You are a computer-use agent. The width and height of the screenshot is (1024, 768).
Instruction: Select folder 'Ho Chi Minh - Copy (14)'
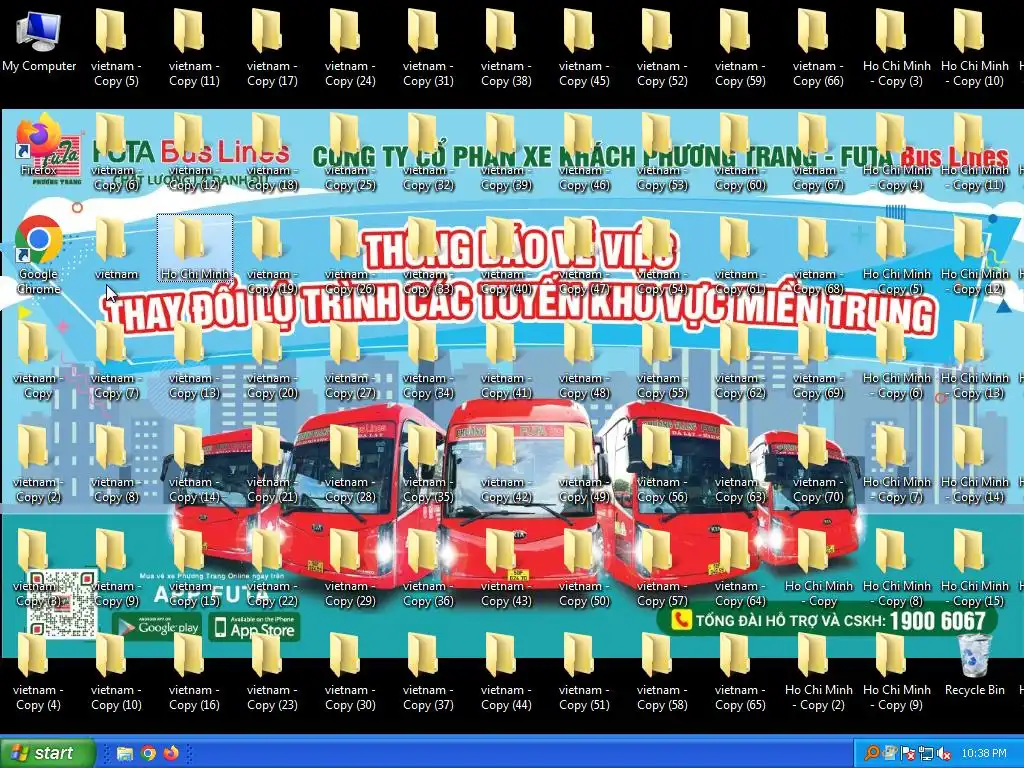[x=974, y=464]
